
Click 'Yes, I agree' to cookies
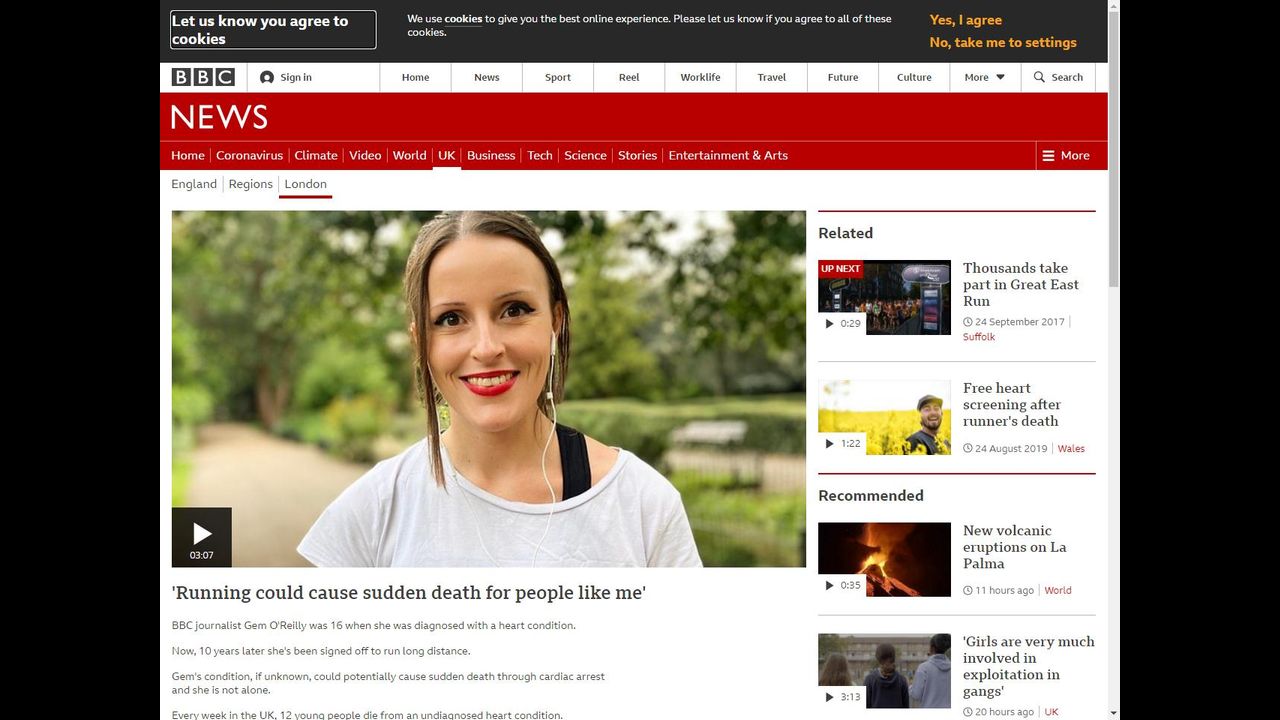965,20
